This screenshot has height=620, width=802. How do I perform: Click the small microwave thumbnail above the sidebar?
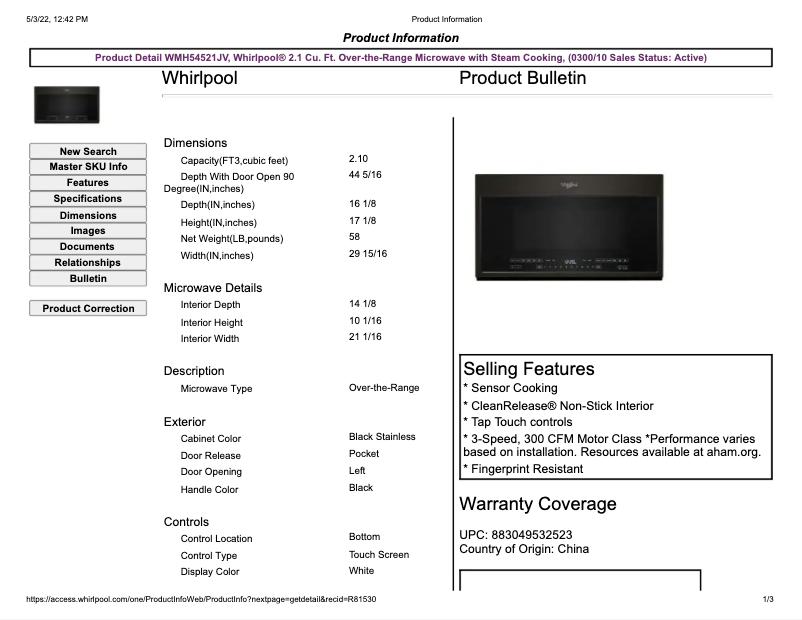click(x=67, y=105)
